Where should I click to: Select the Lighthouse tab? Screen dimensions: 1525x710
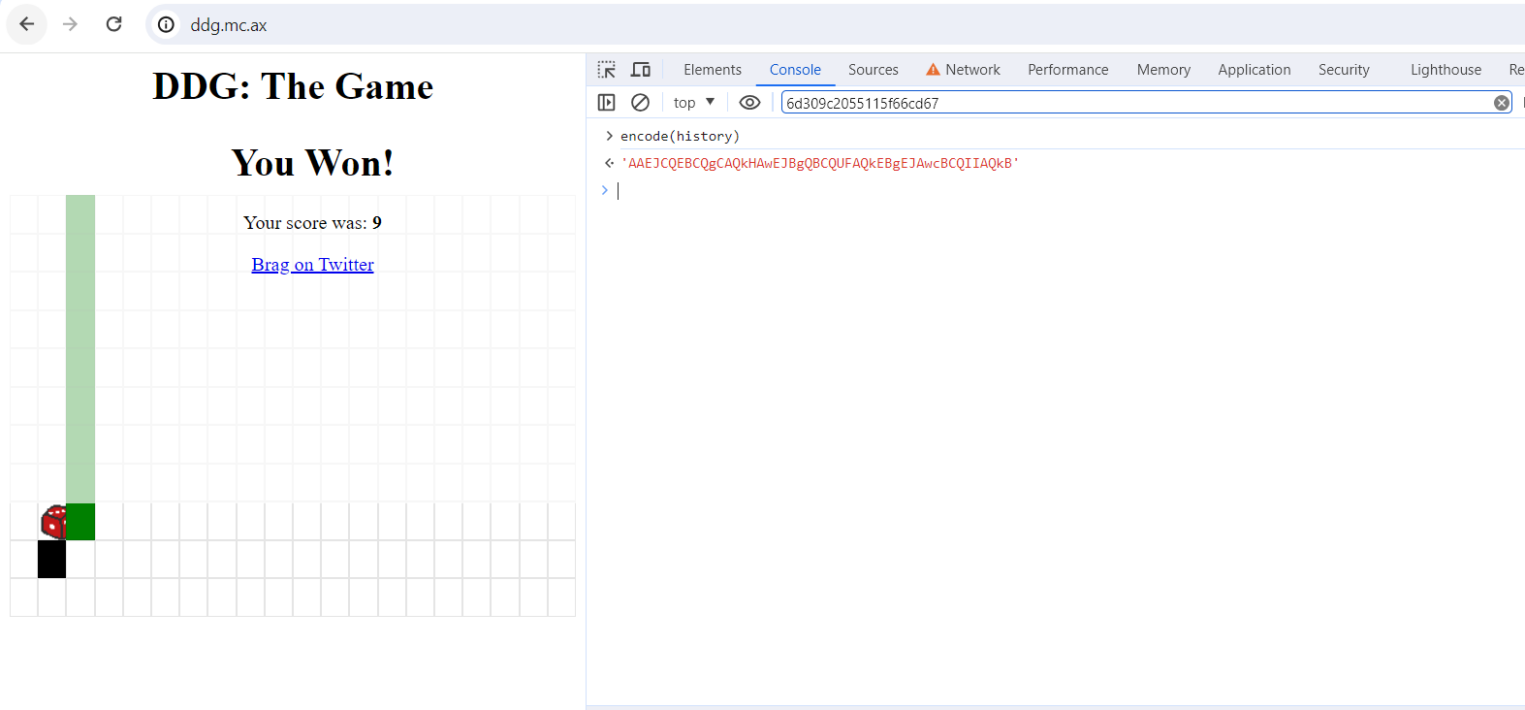(1445, 69)
